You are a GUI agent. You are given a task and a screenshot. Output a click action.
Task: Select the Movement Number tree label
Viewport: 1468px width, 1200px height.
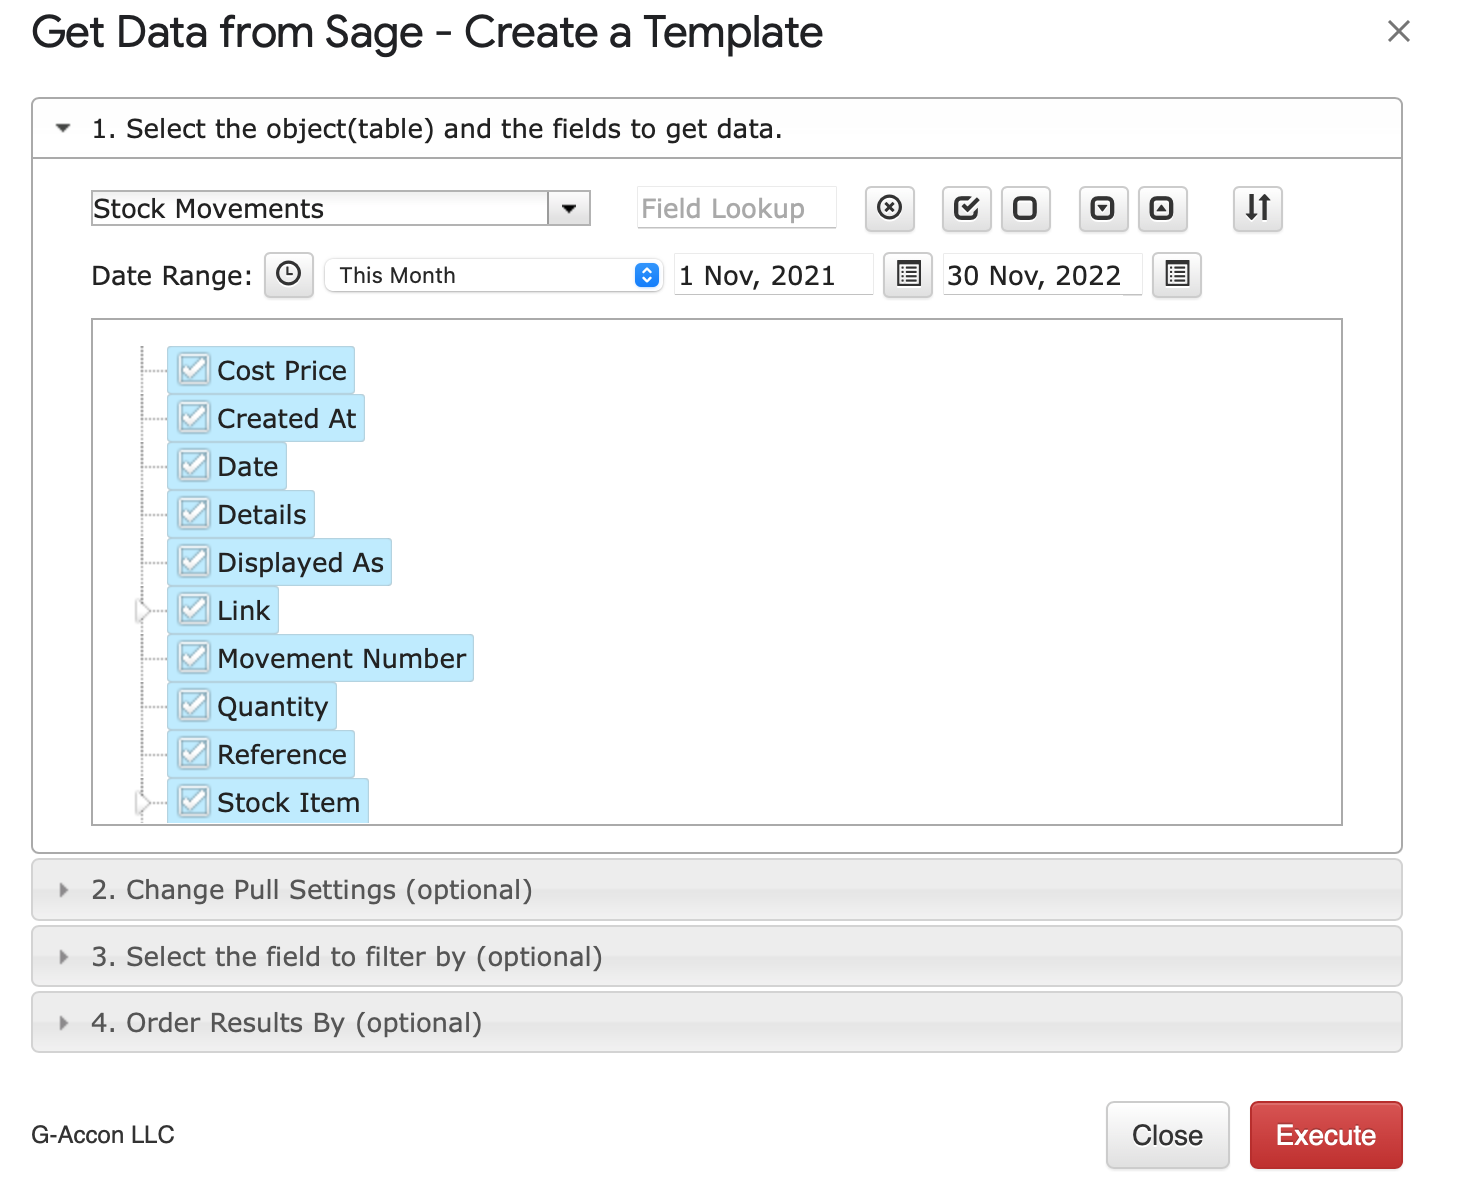coord(342,658)
